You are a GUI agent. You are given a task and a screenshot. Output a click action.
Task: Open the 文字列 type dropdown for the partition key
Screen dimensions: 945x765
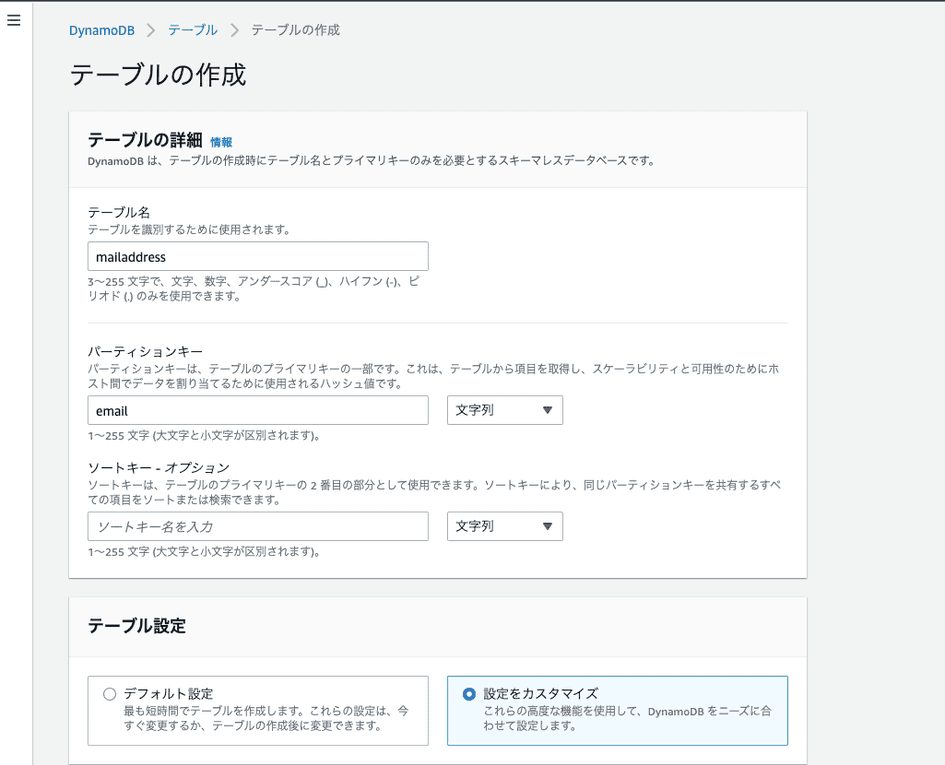coord(505,410)
